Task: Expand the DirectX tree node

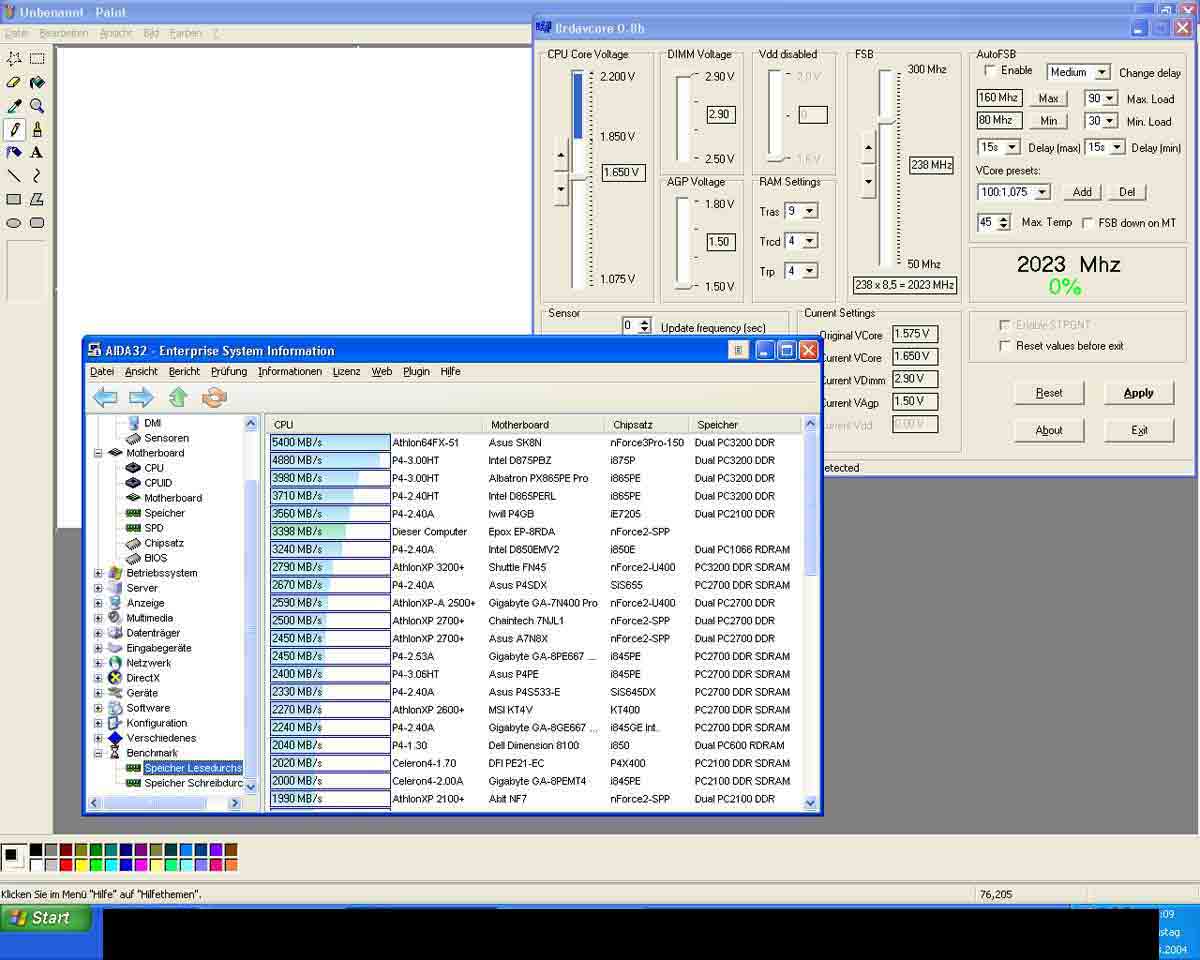Action: (98, 678)
